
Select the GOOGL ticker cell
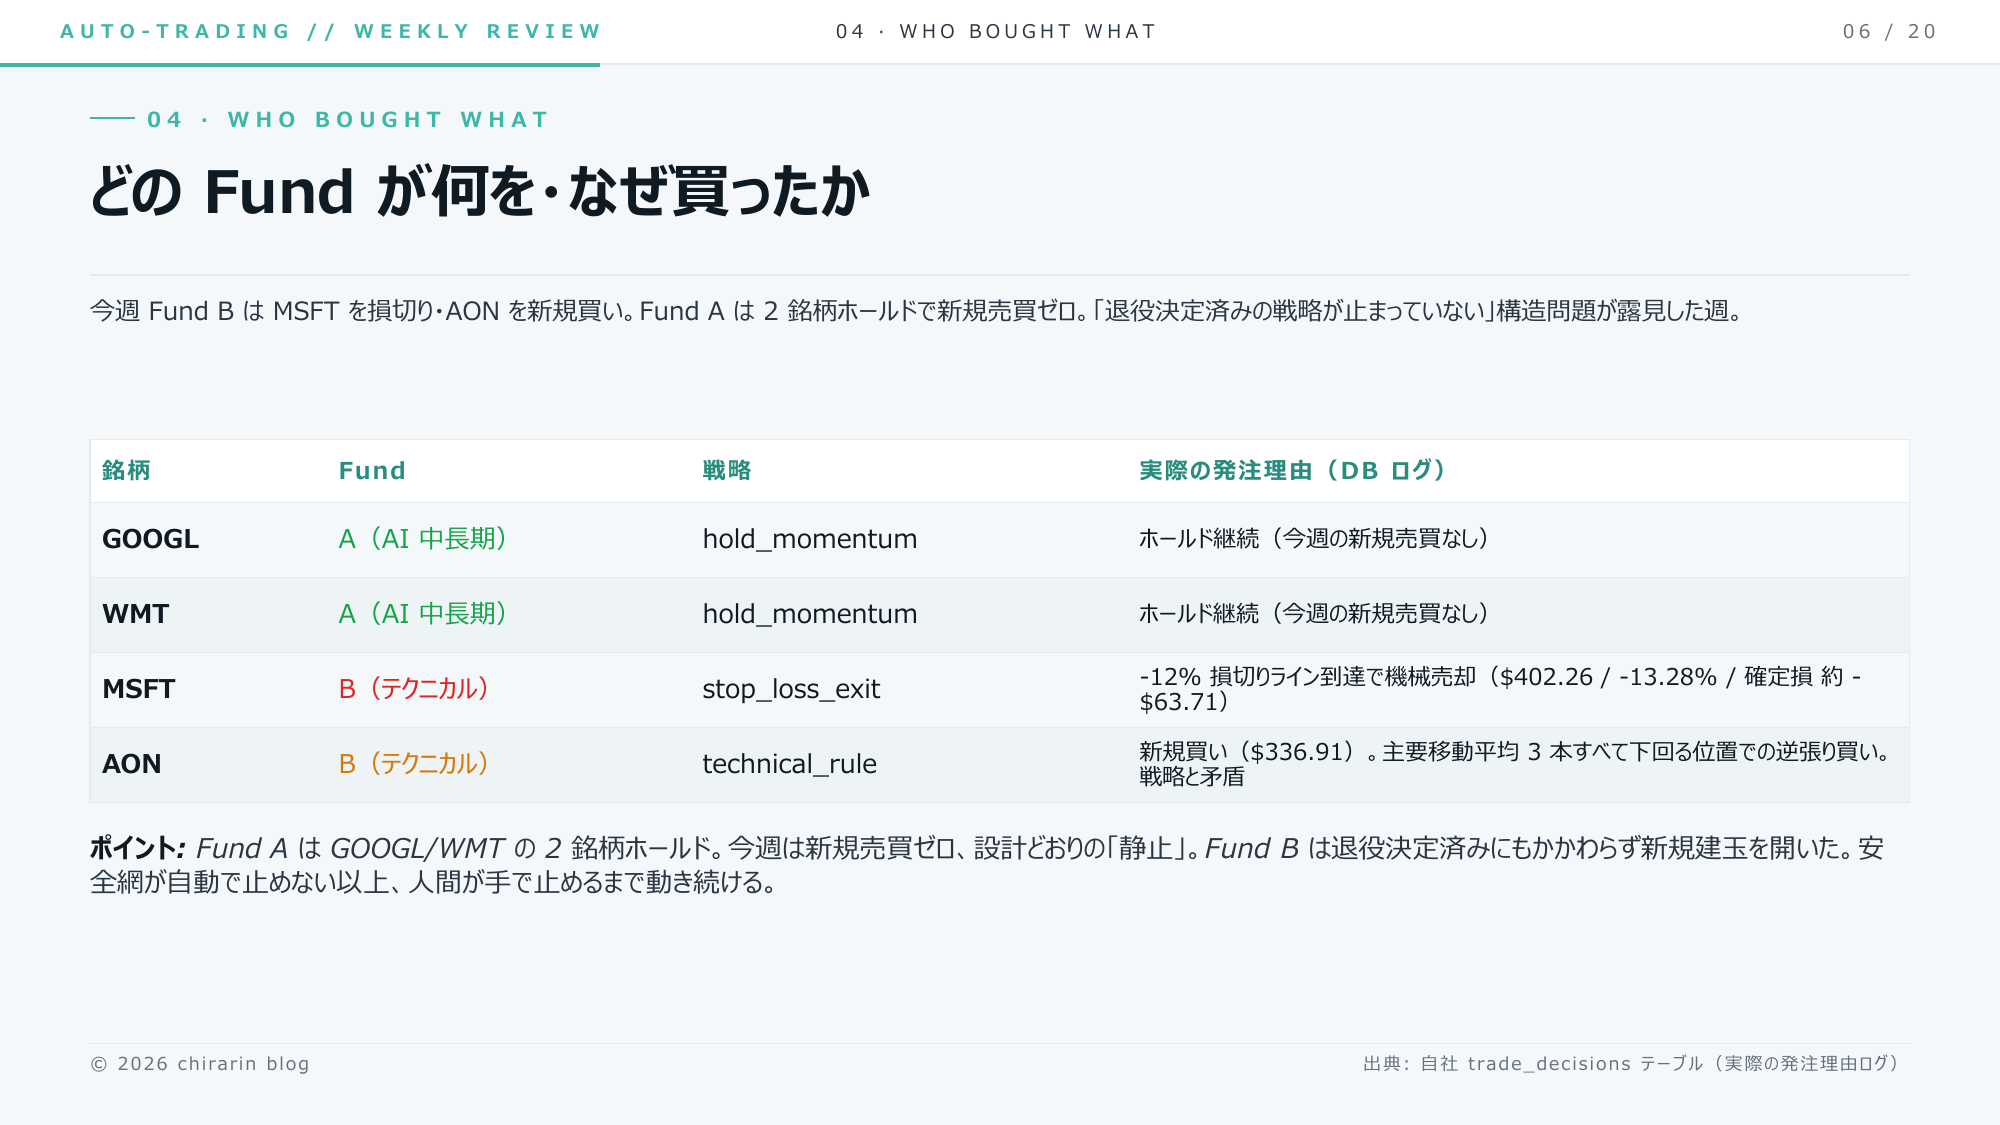150,539
